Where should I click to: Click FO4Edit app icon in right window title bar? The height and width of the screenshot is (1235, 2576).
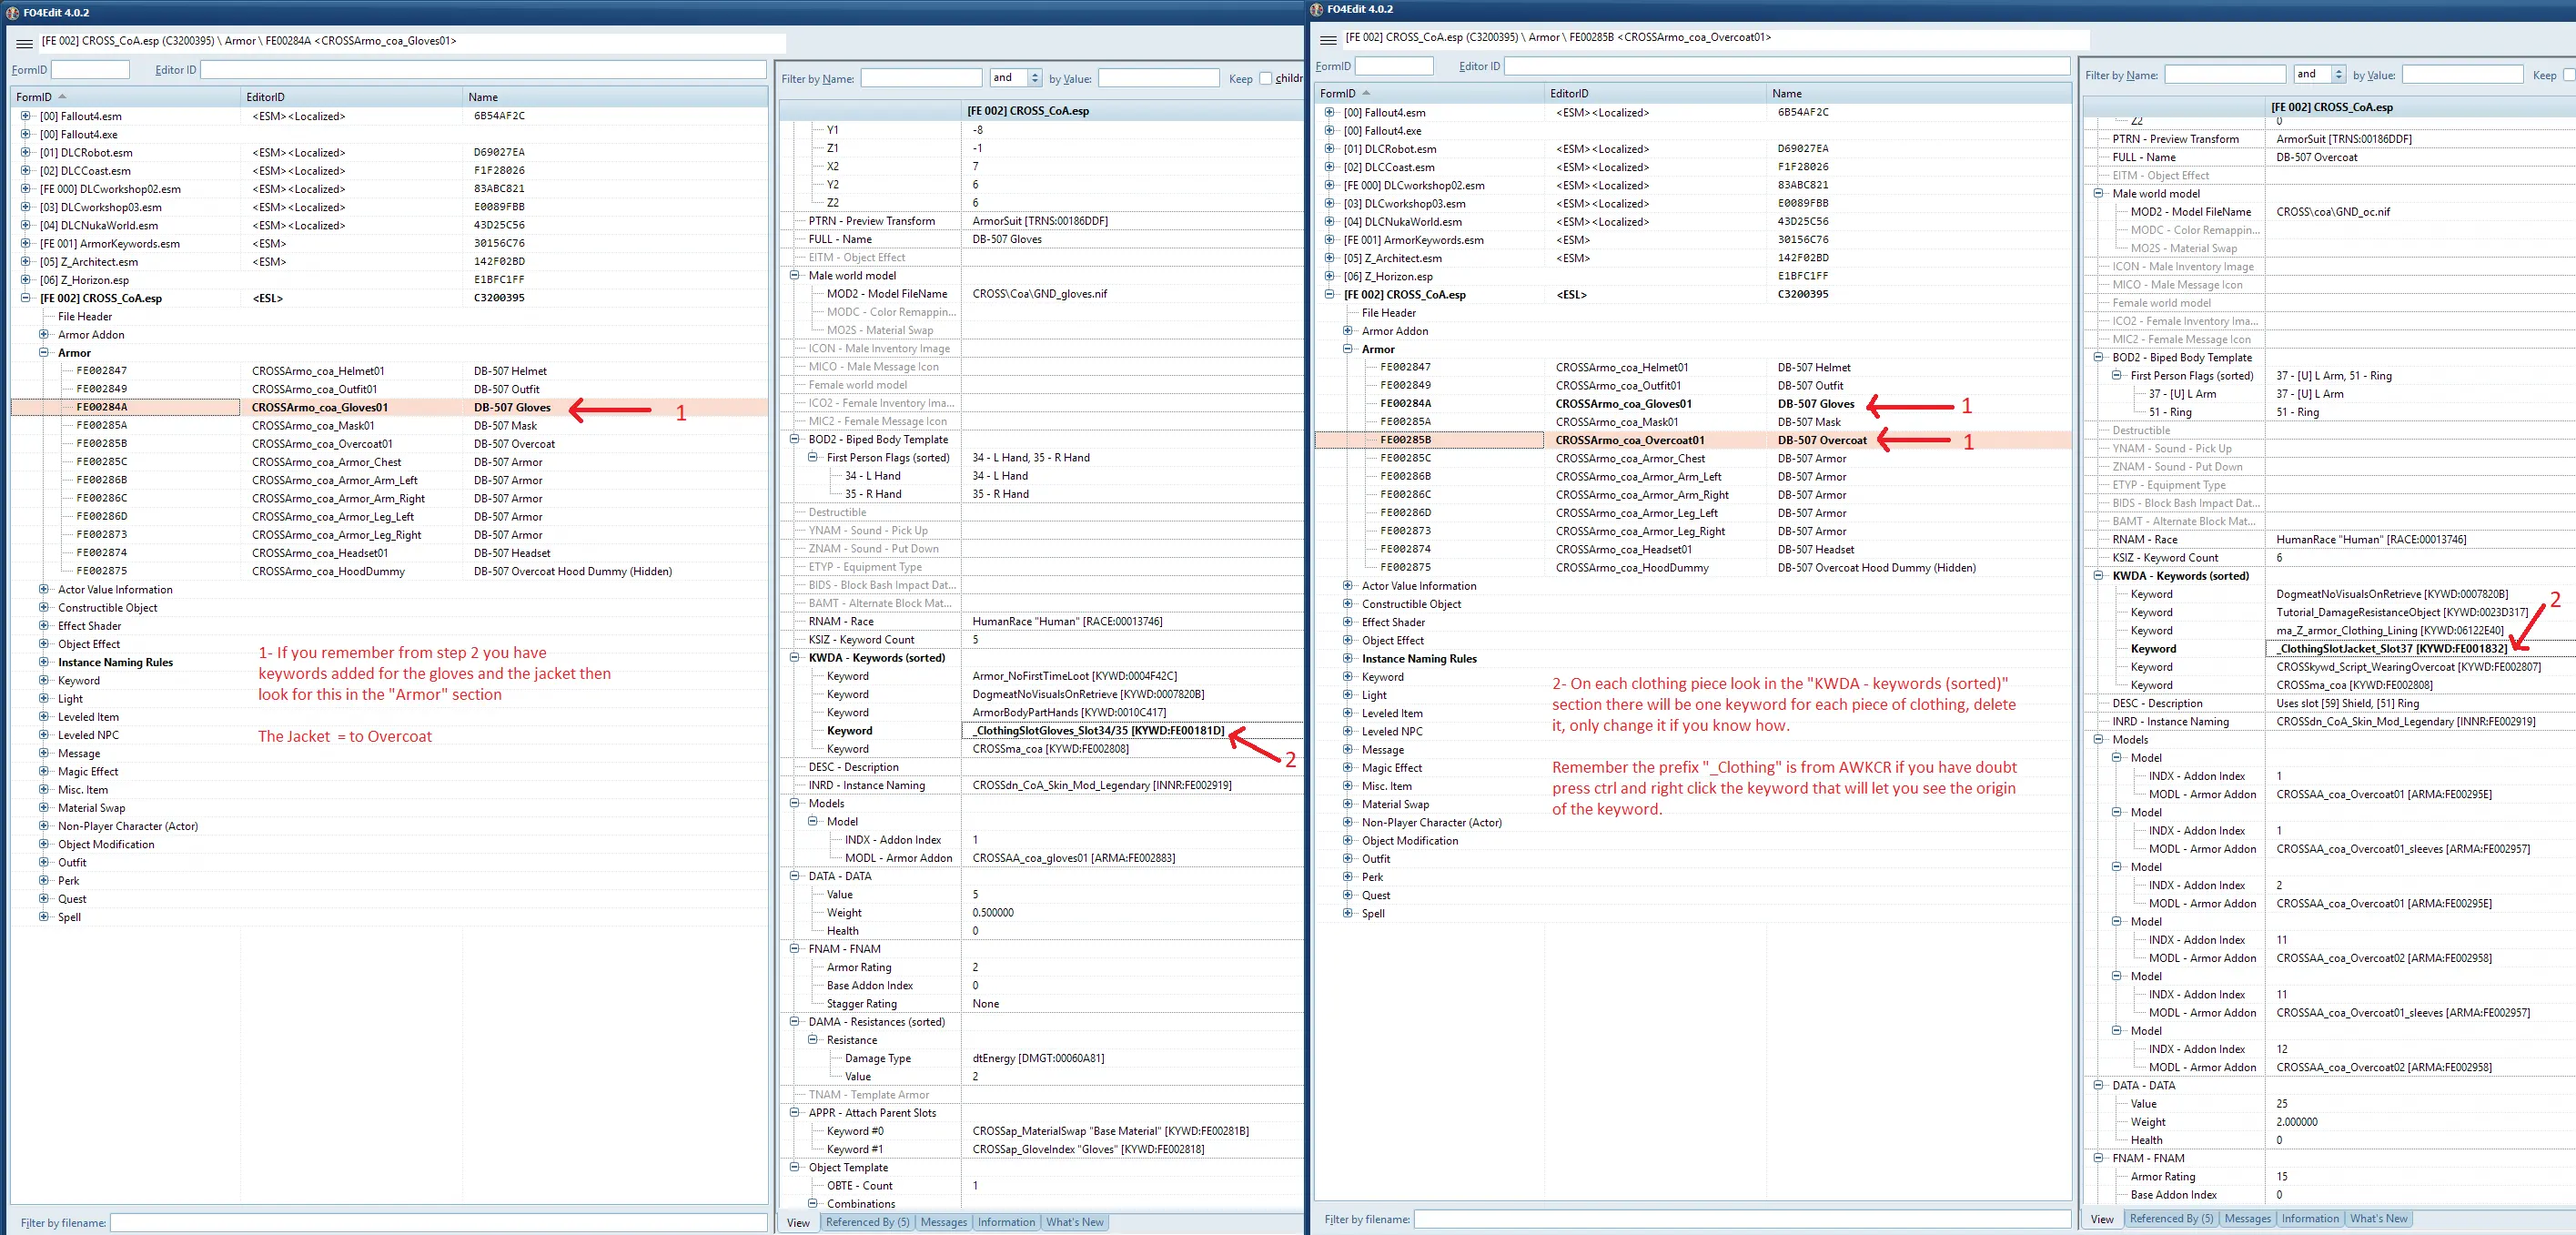(x=1316, y=9)
